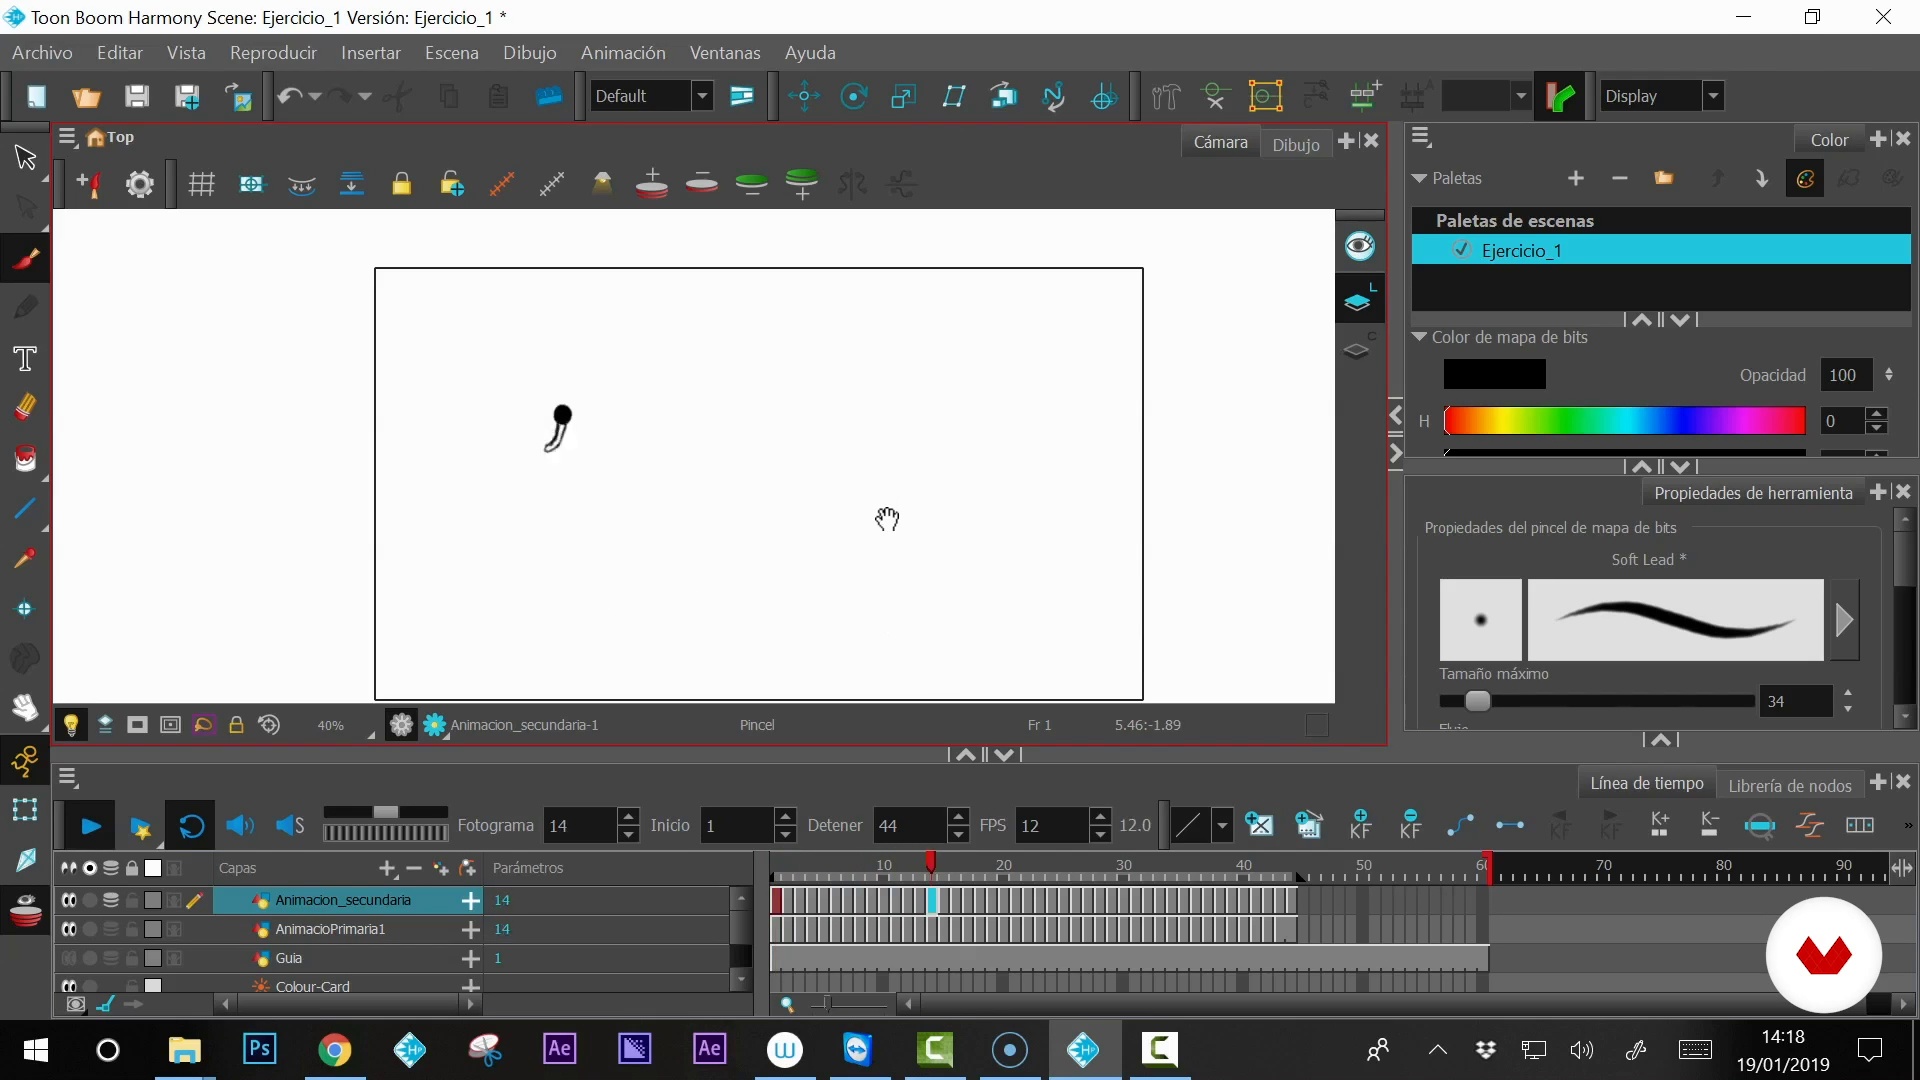1920x1080 pixels.
Task: Select the Rotate tool in top toolbar
Action: 853,96
